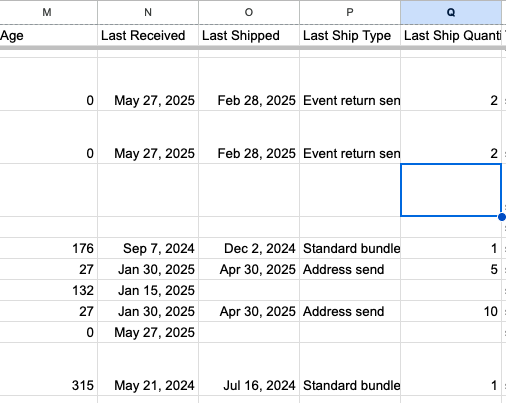Click the blue fill handle on selected cell
Image resolution: width=506 pixels, height=403 pixels.
(502, 217)
